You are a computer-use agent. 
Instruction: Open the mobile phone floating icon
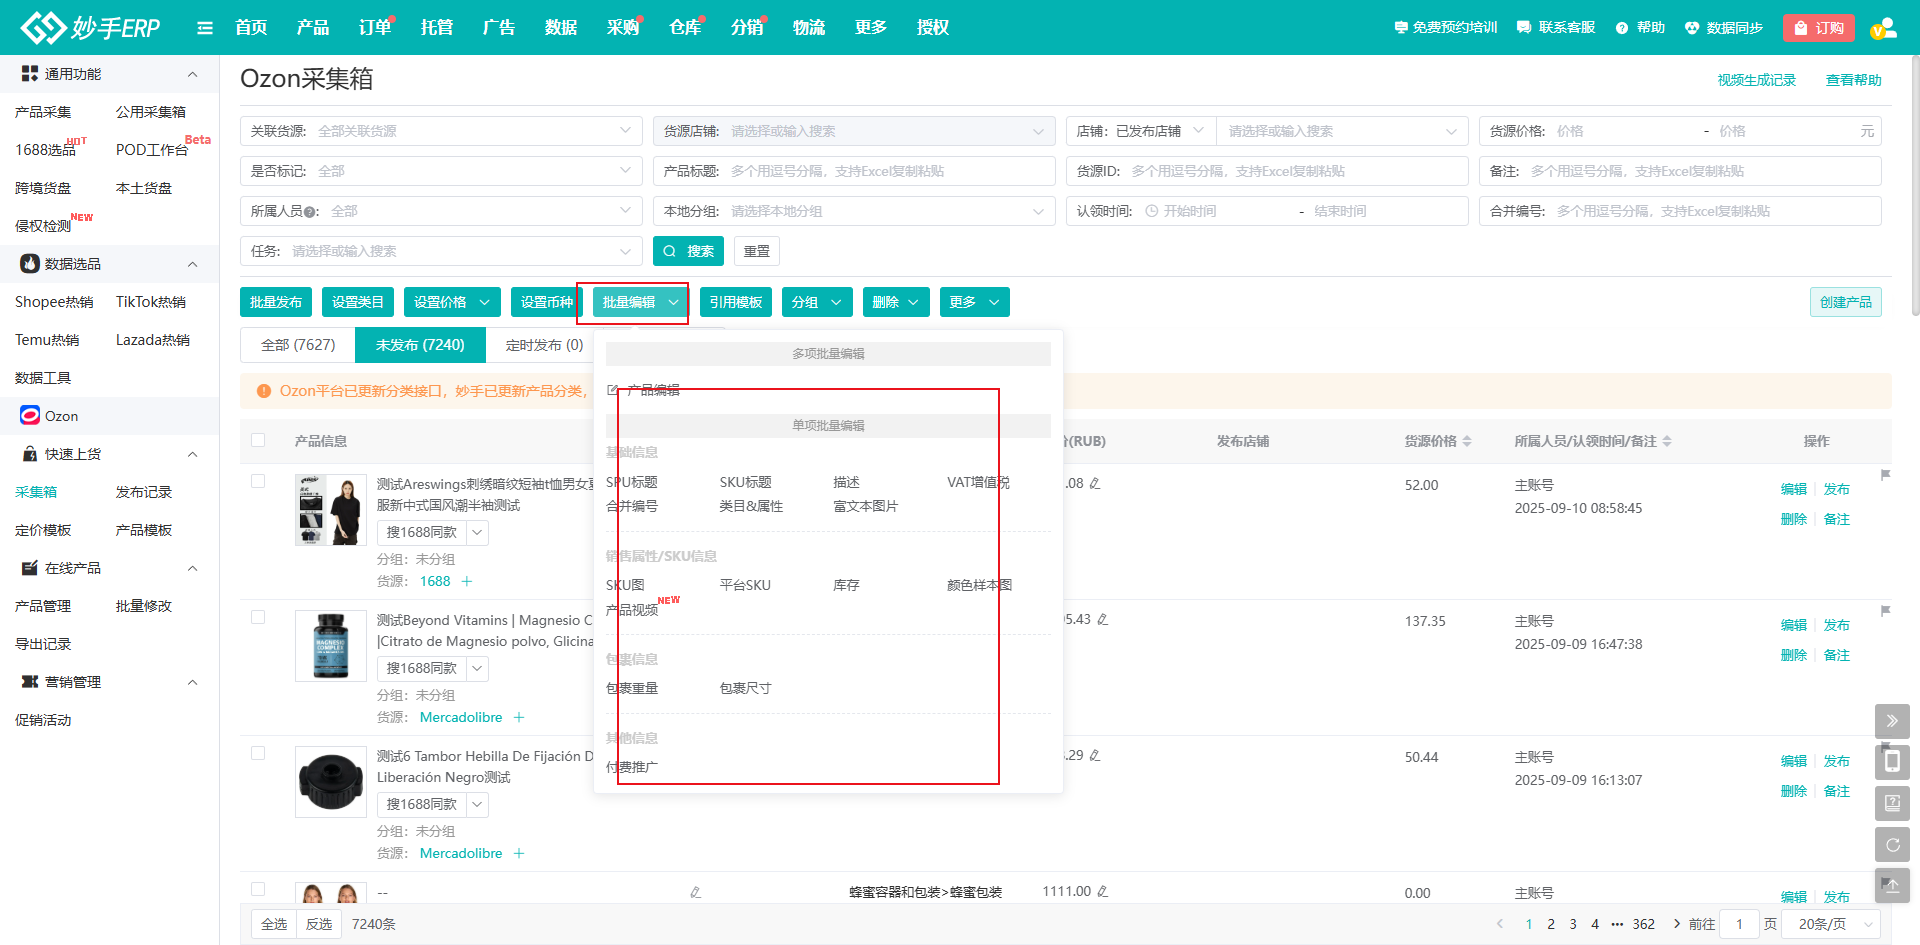click(x=1892, y=762)
